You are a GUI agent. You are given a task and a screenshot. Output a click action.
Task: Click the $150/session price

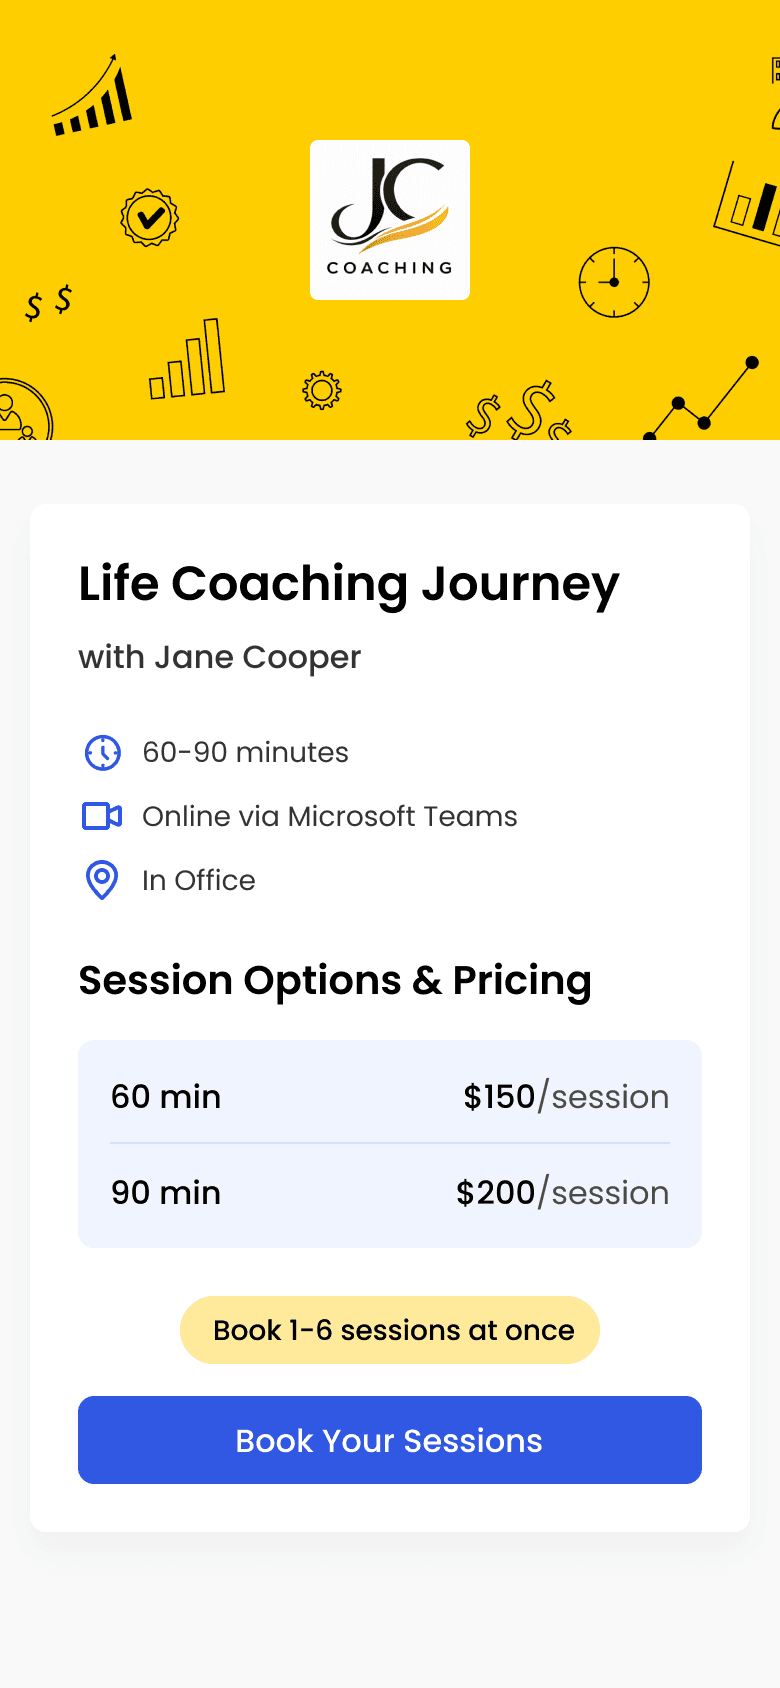(x=566, y=1097)
